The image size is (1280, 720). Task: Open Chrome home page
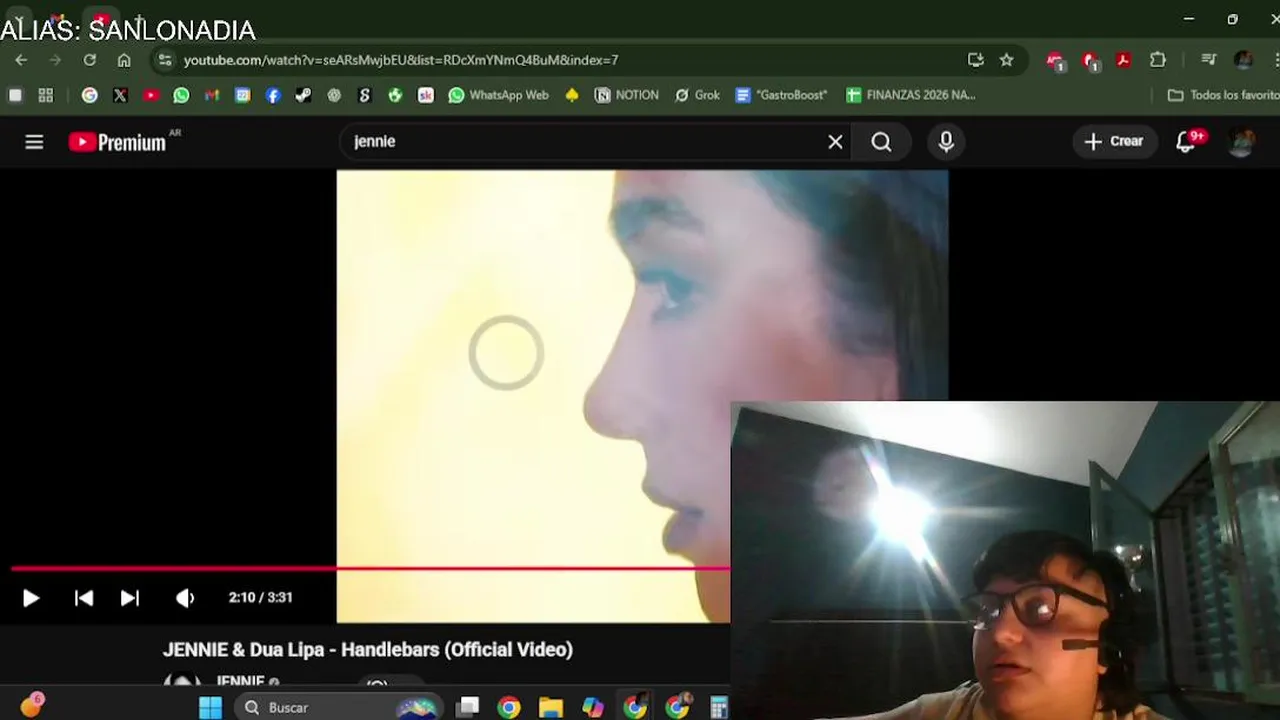124,60
